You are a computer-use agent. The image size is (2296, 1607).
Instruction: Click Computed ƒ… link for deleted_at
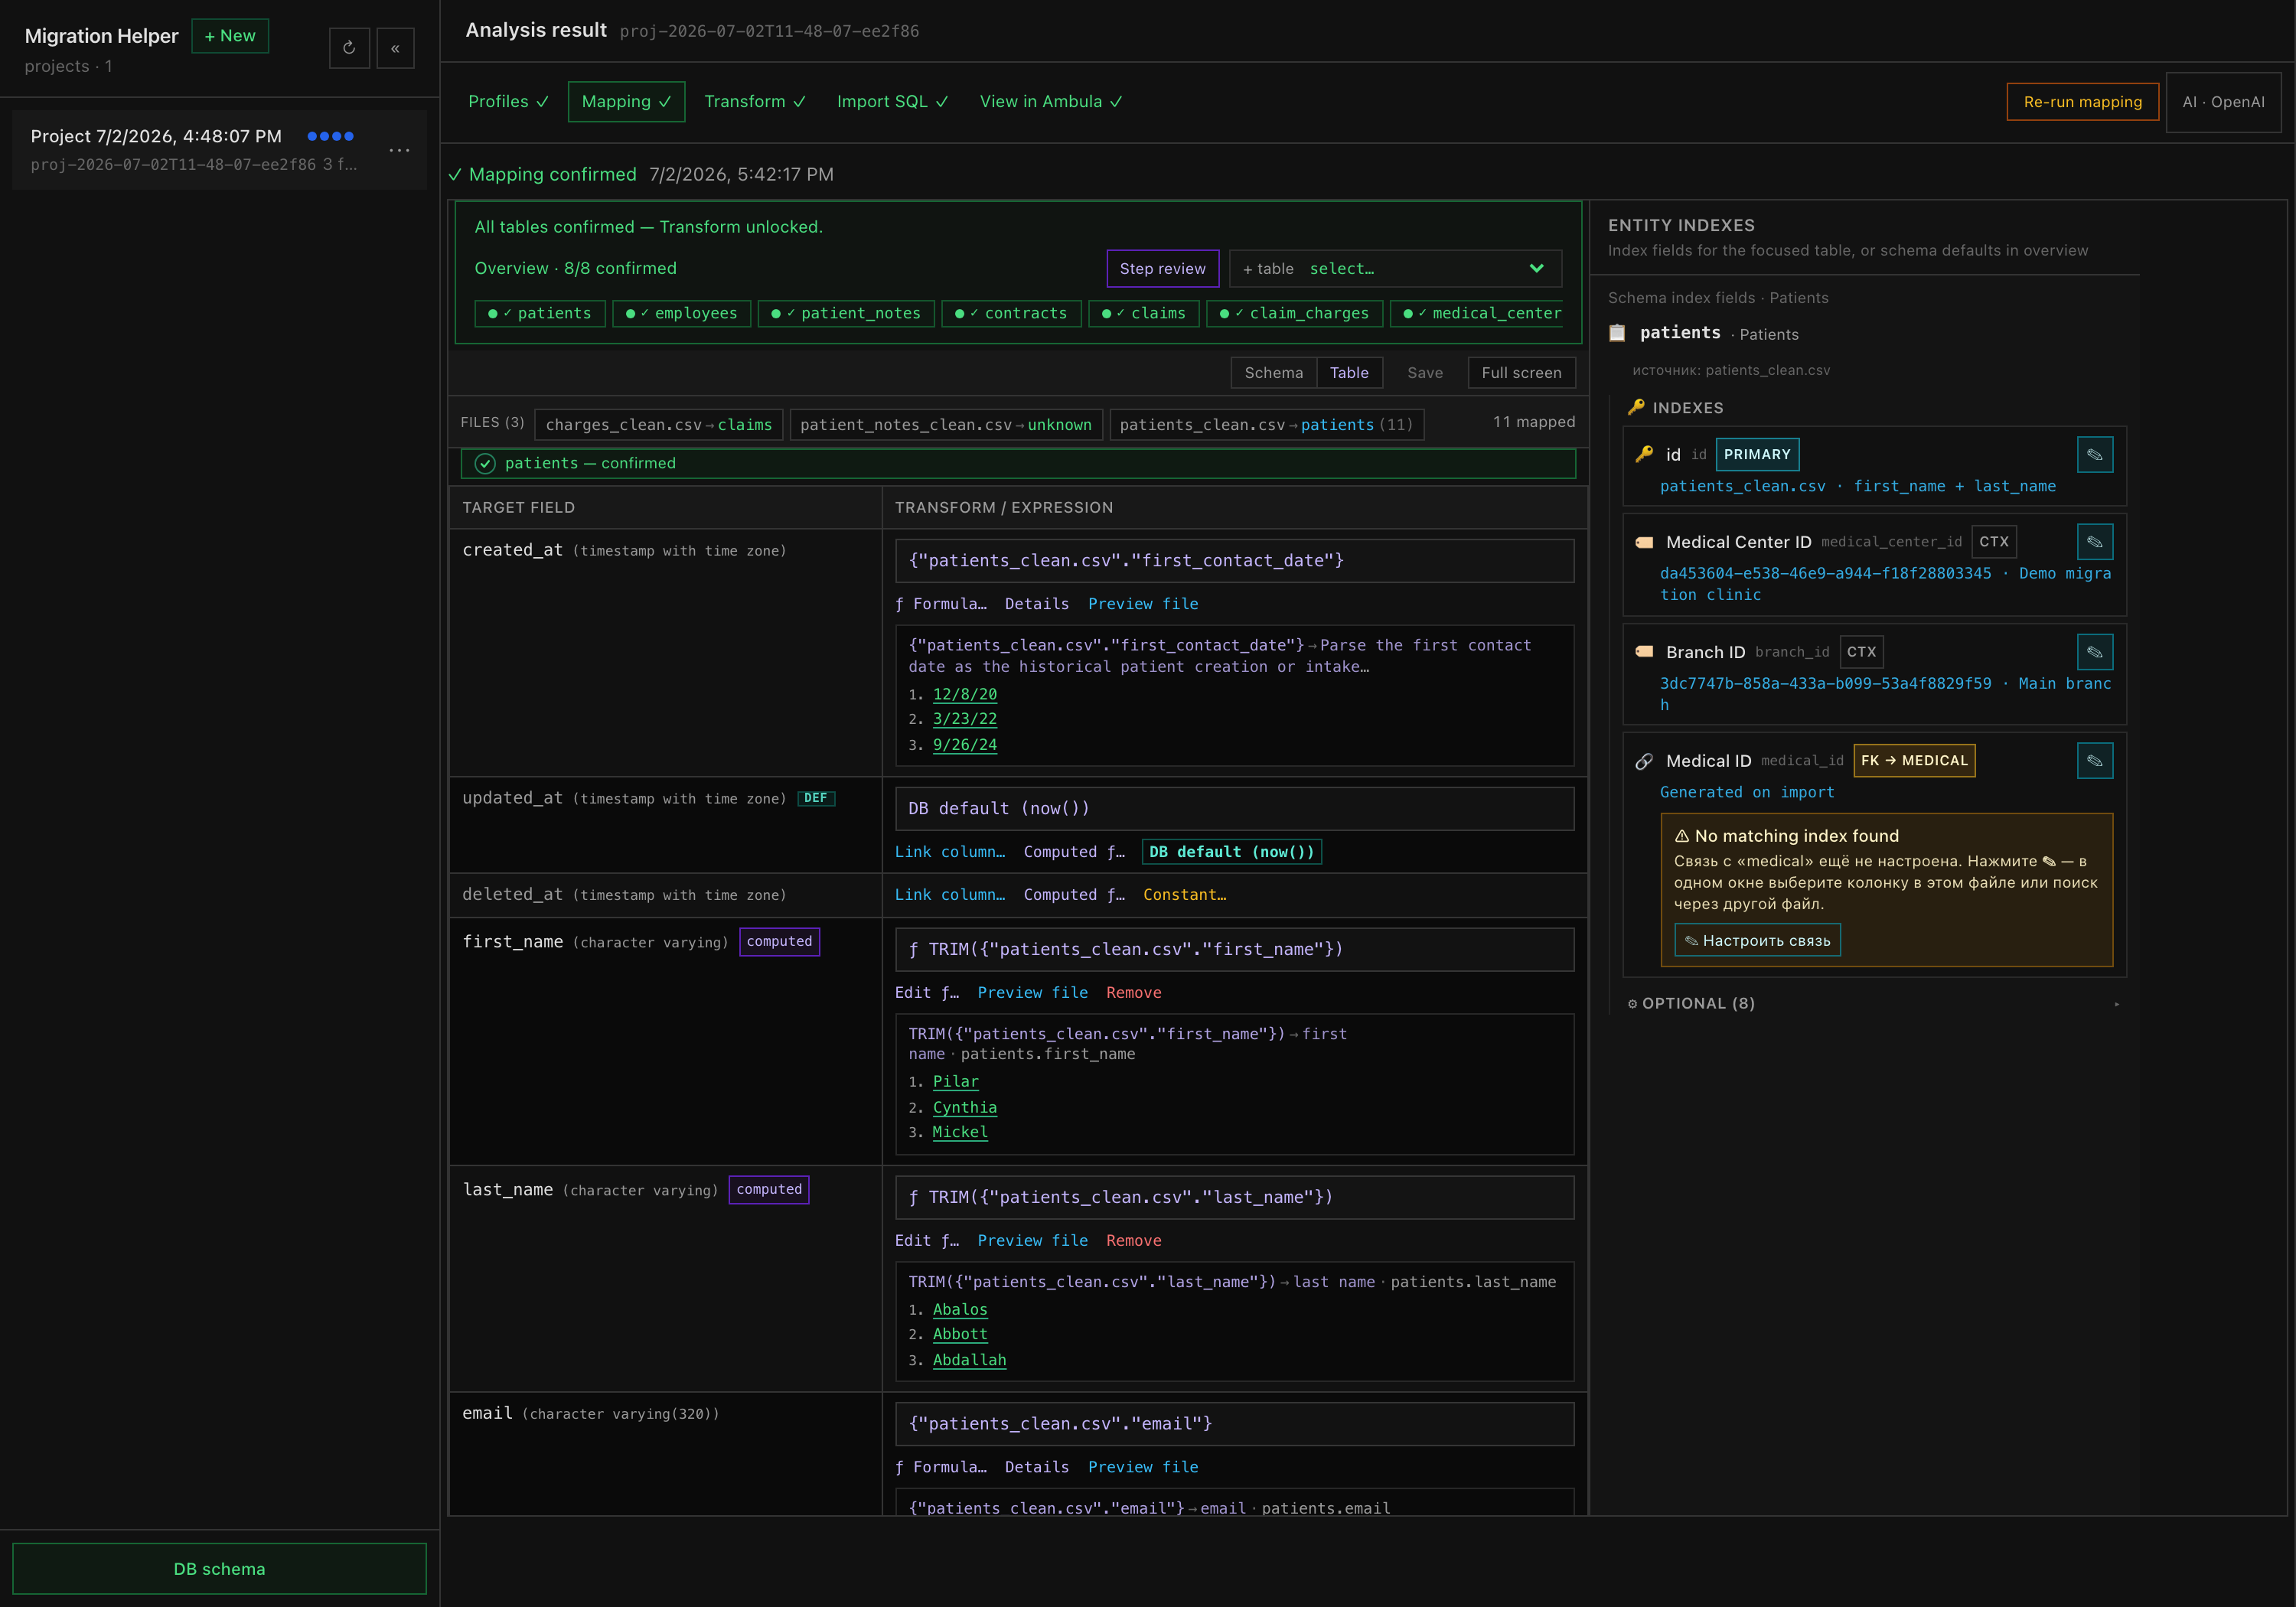pyautogui.click(x=1074, y=895)
